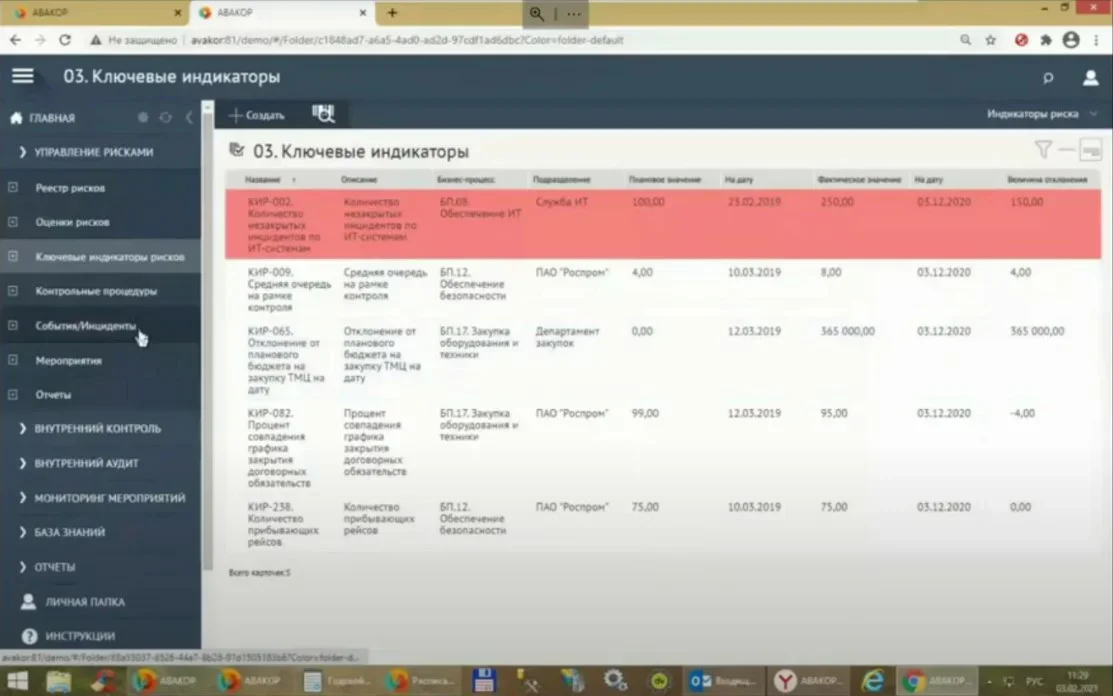Click the ИНСТРУКЦИИ question mark icon

click(29, 636)
